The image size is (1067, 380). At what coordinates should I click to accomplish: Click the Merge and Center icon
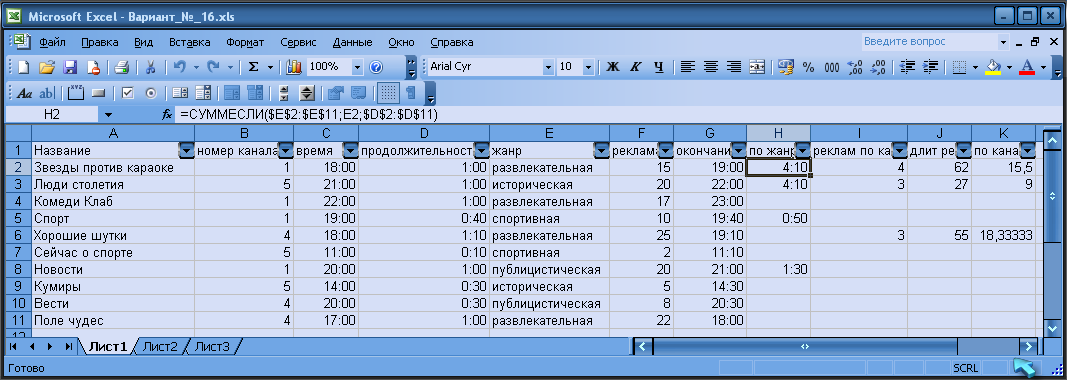coord(757,67)
